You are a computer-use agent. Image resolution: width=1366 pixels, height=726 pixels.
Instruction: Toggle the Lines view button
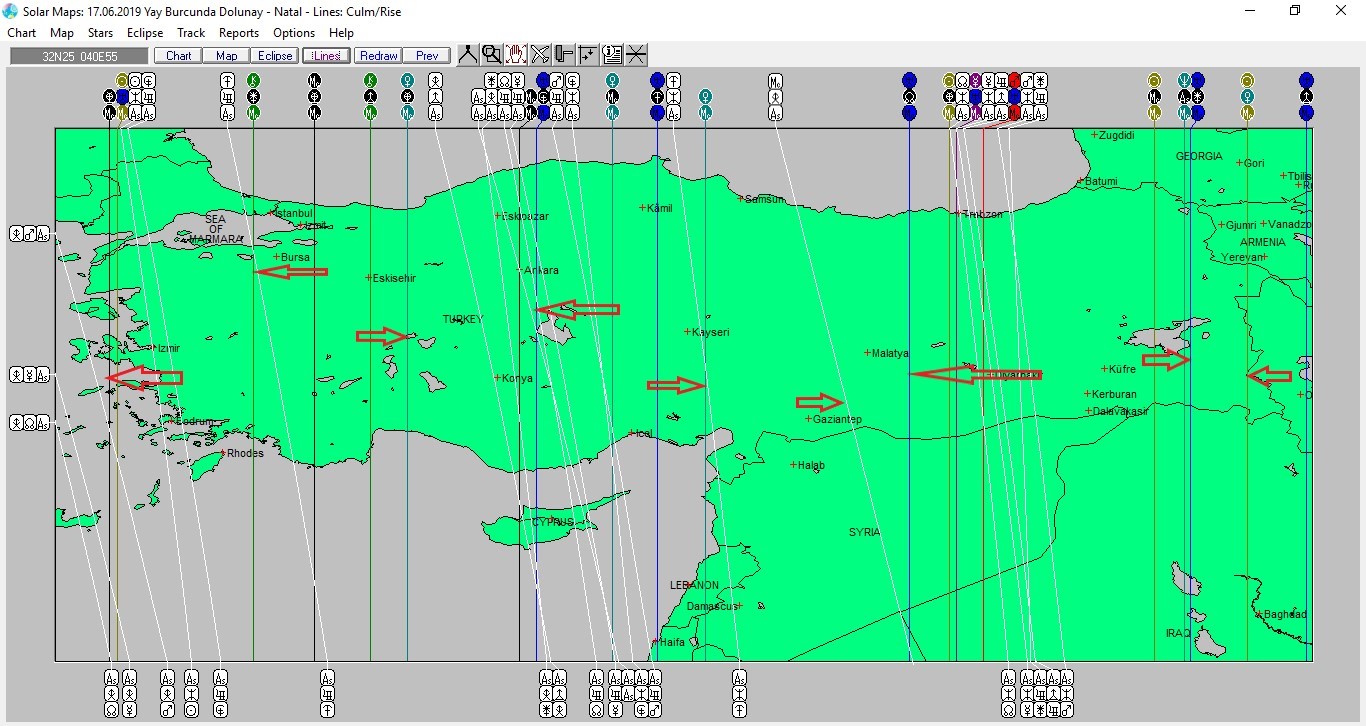326,56
